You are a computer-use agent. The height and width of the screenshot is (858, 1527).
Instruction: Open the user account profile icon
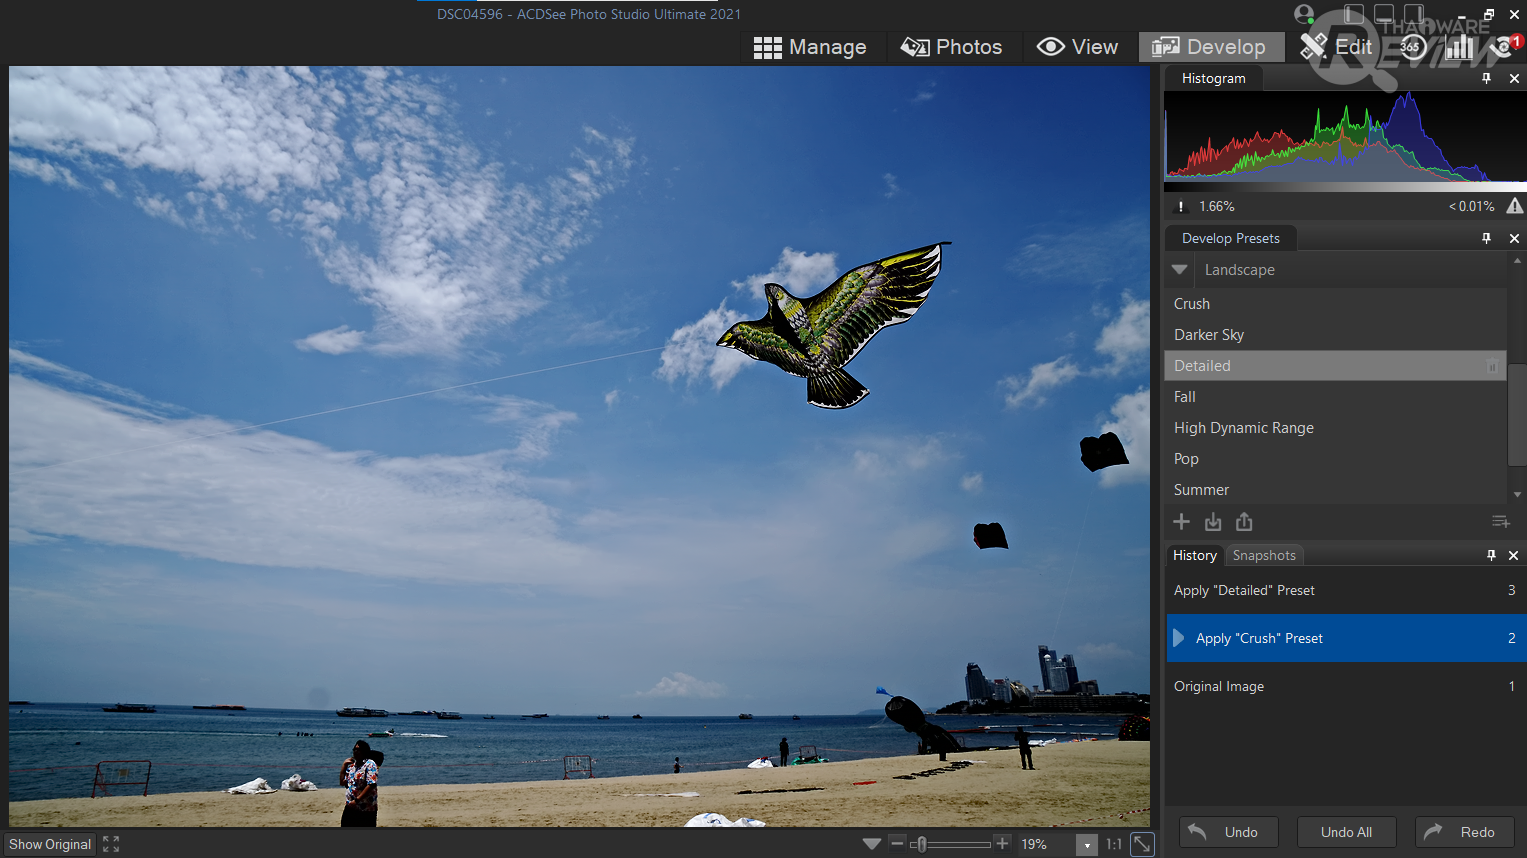(1303, 14)
